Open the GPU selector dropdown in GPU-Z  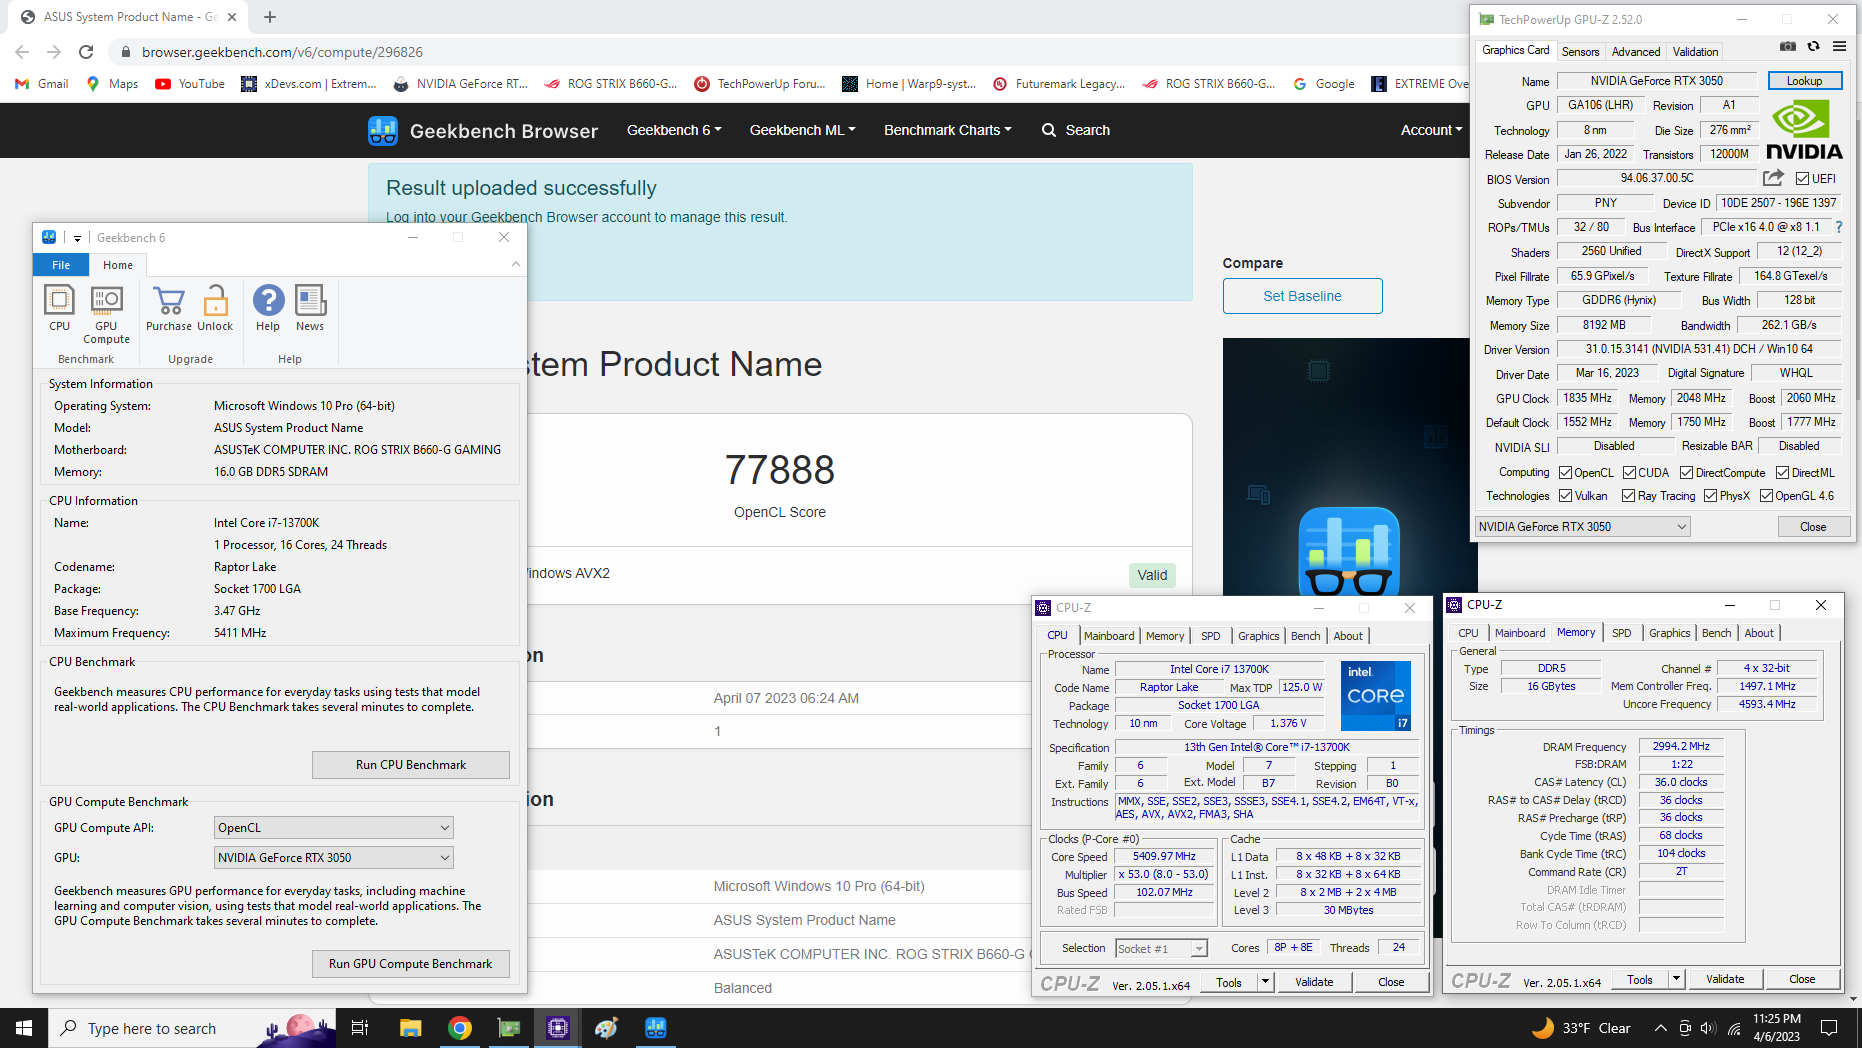click(1583, 527)
